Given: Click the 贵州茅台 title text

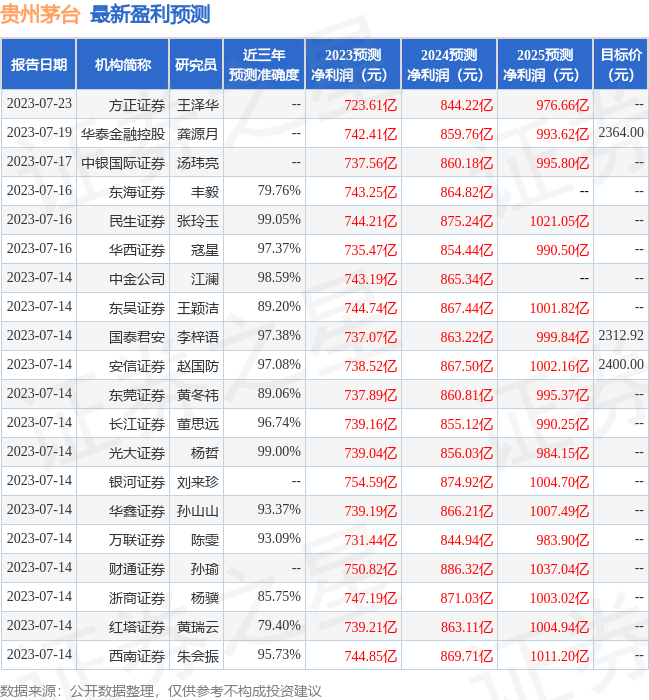Looking at the screenshot, I should point(40,15).
